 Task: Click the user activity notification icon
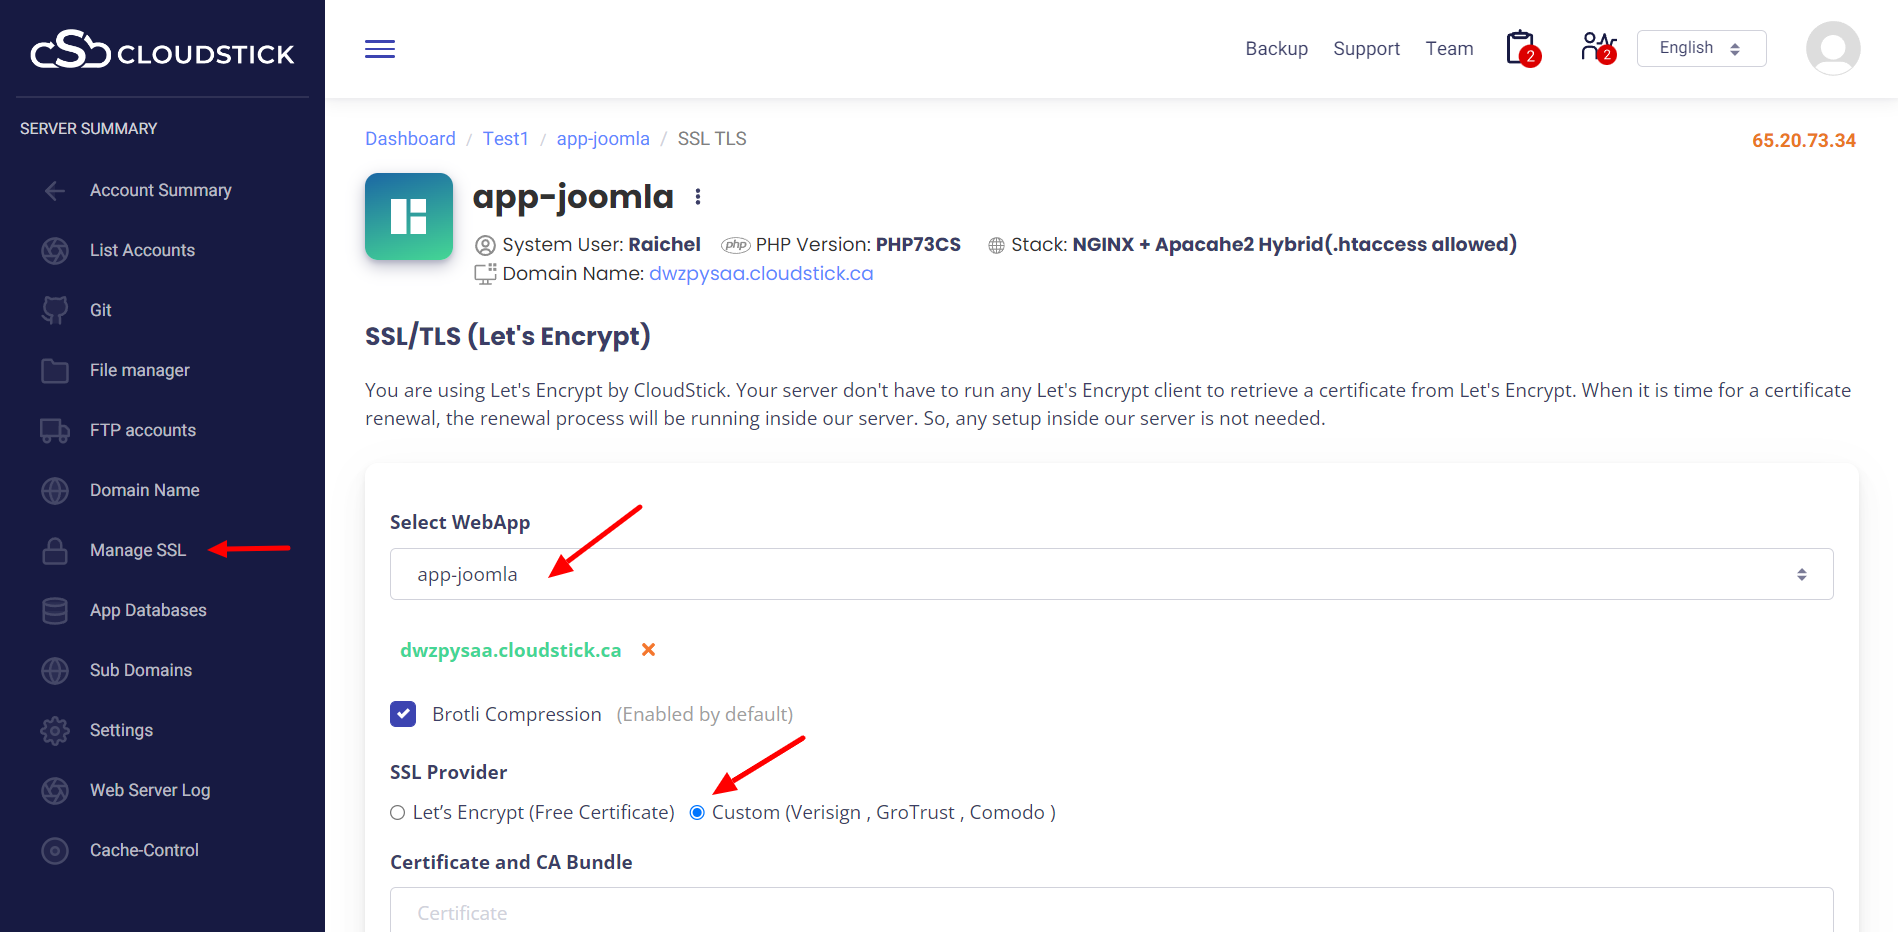pyautogui.click(x=1597, y=48)
